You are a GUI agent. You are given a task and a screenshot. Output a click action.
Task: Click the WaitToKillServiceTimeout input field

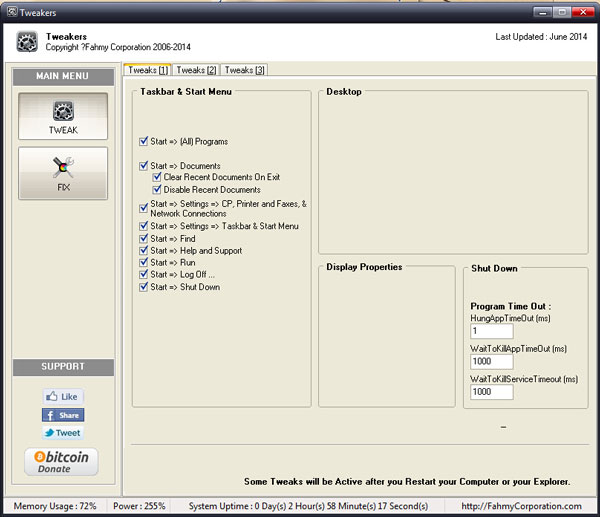(491, 393)
